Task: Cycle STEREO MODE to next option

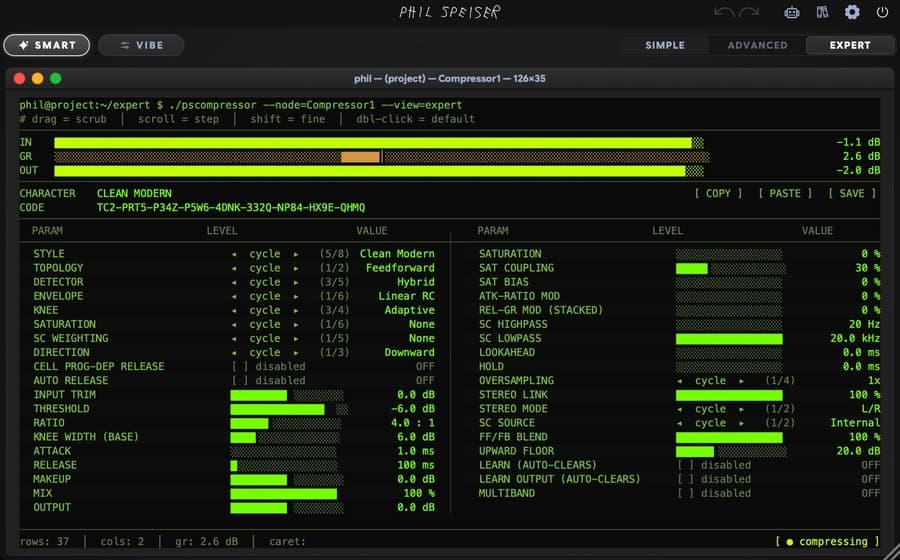Action: tap(742, 409)
